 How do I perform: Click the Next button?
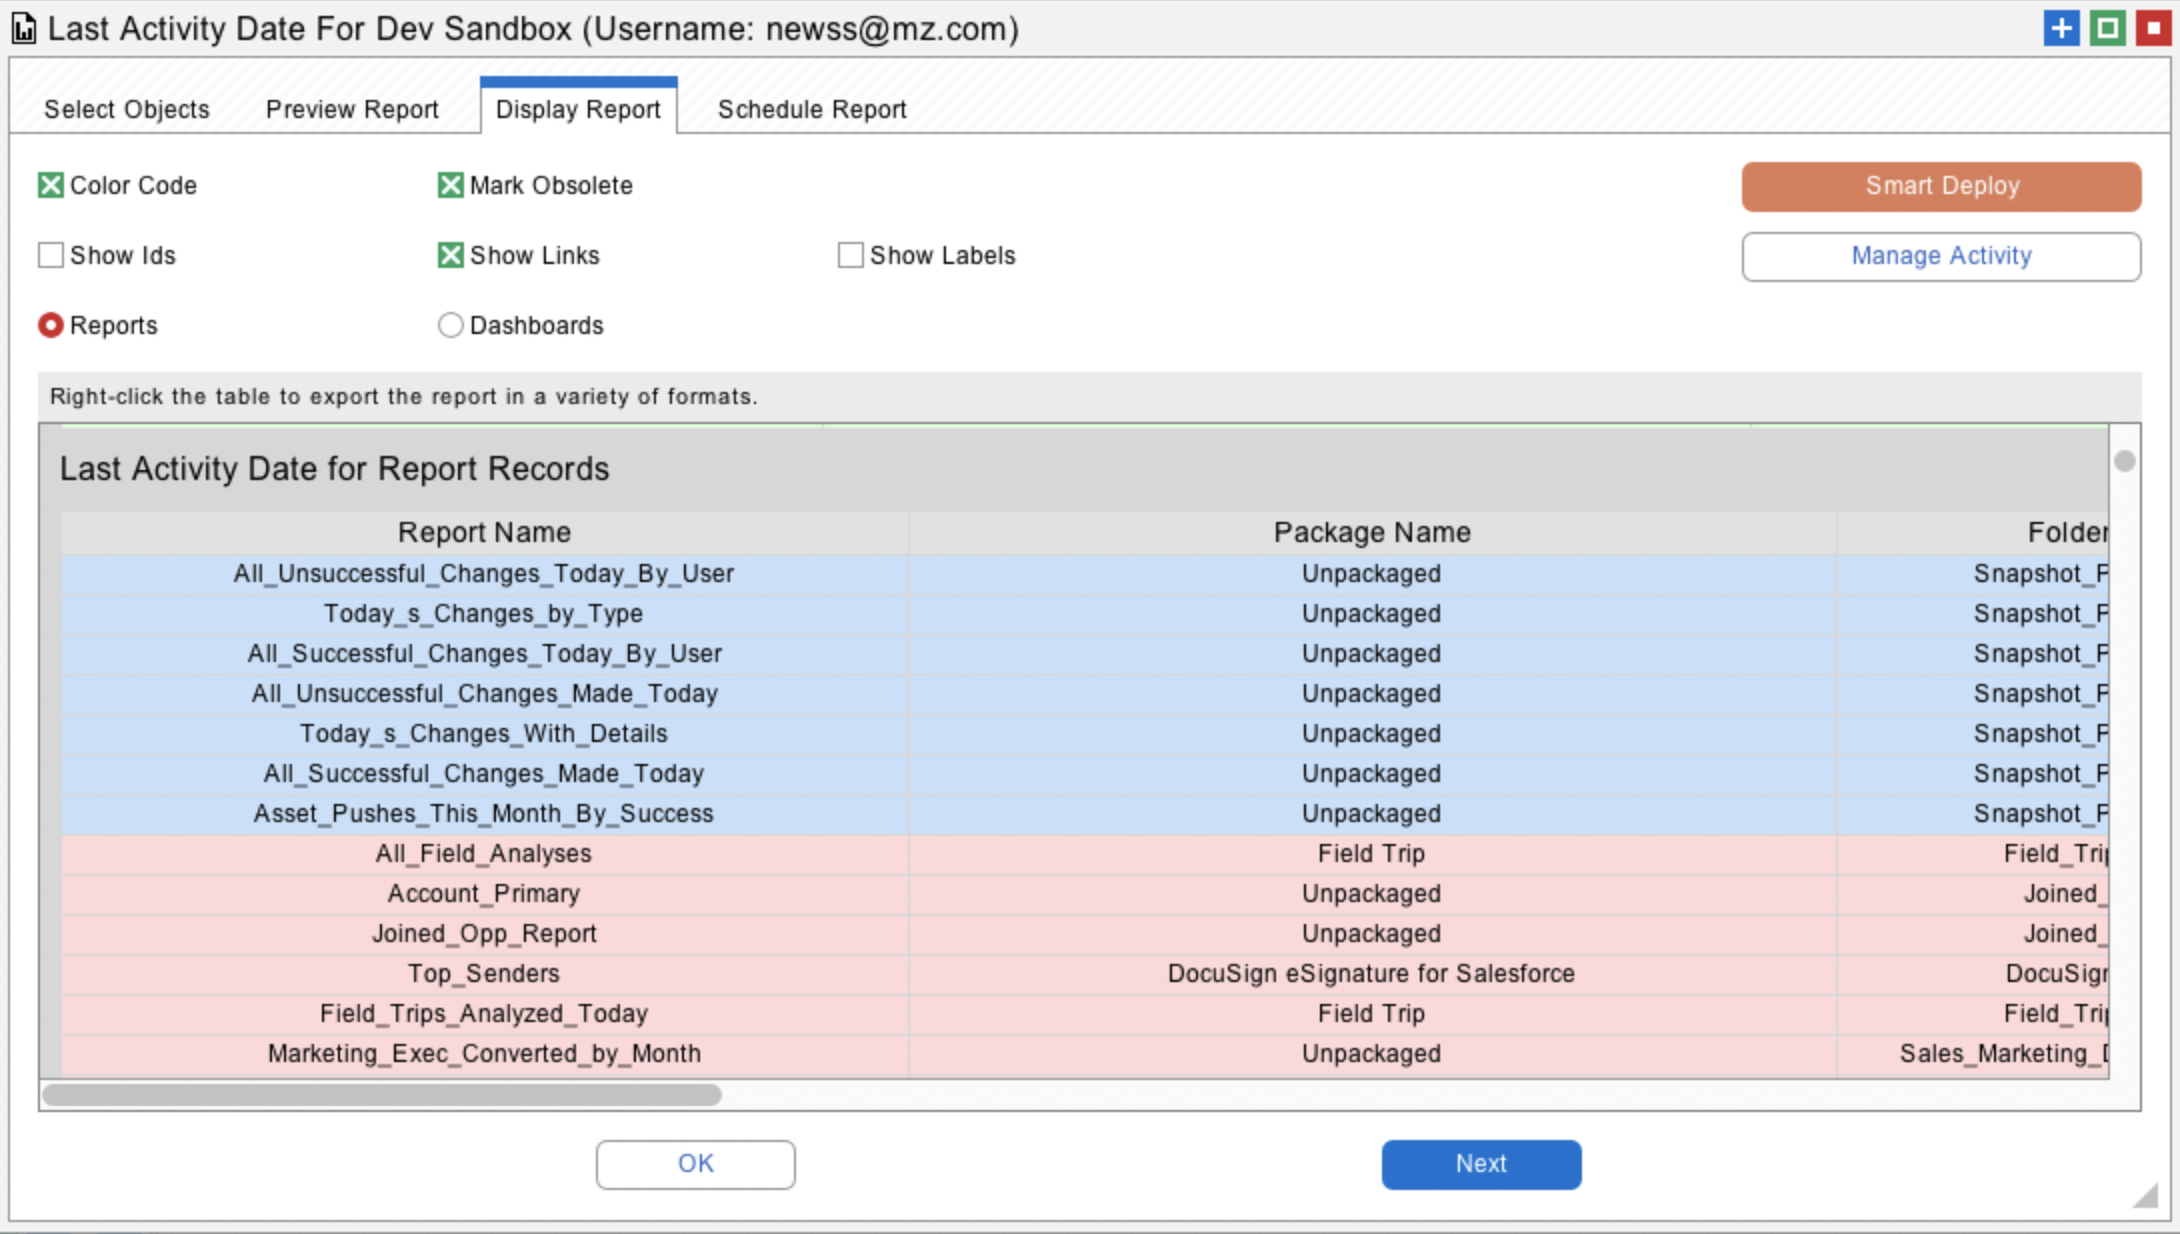pyautogui.click(x=1481, y=1164)
